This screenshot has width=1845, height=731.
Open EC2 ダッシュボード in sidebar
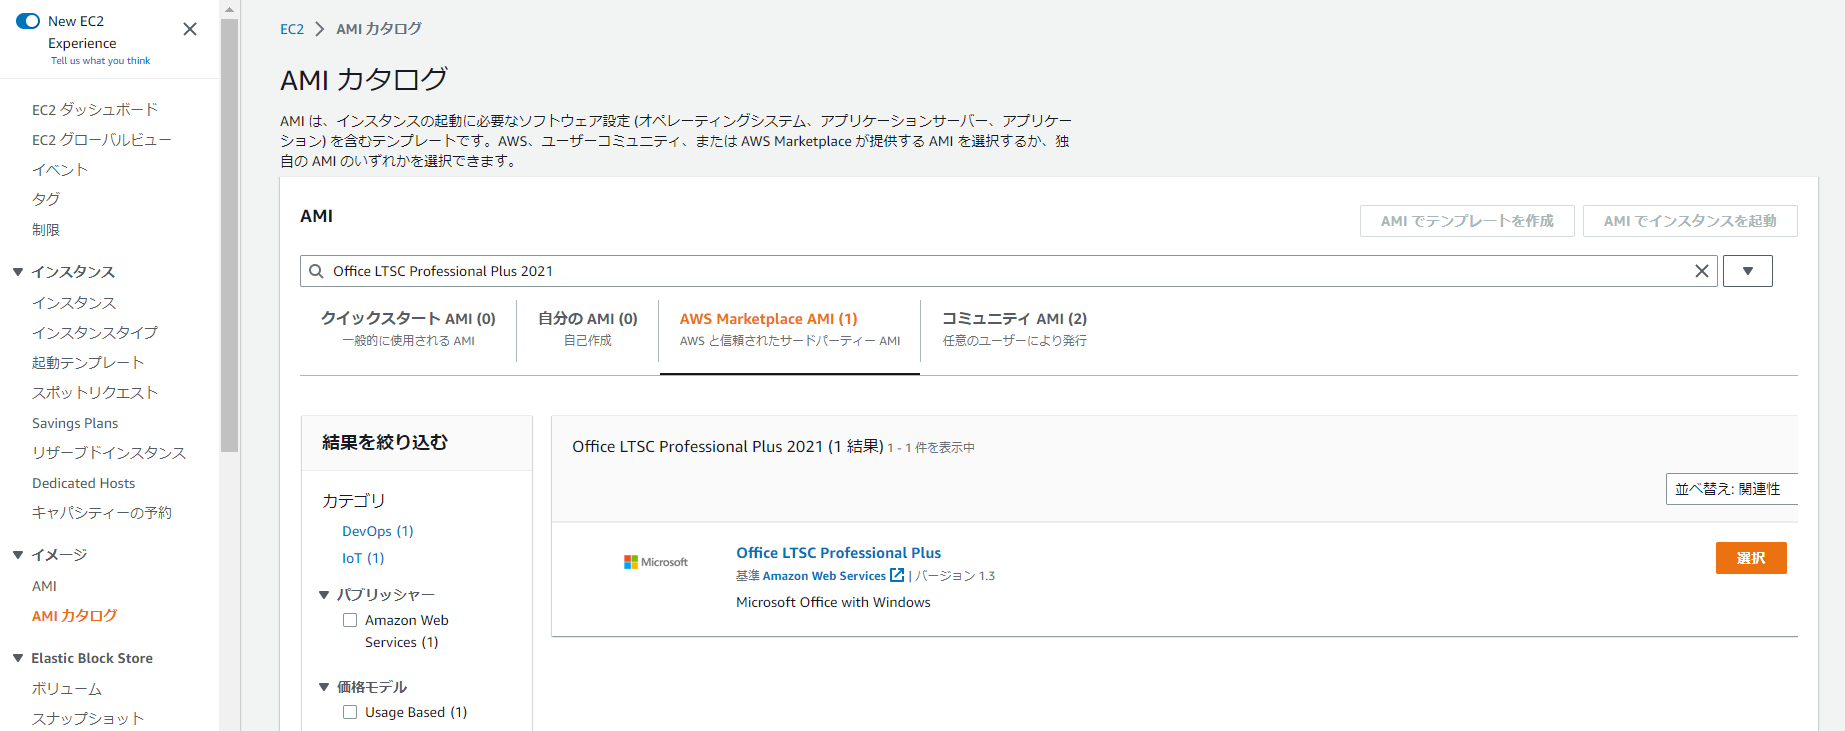click(x=95, y=110)
